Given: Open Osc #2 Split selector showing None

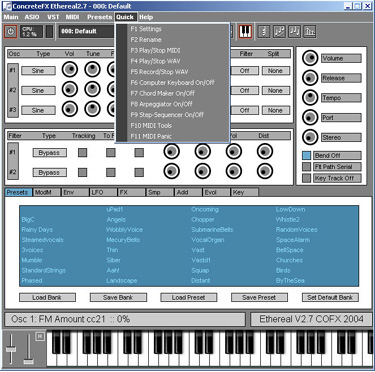Looking at the screenshot, I should [276, 90].
